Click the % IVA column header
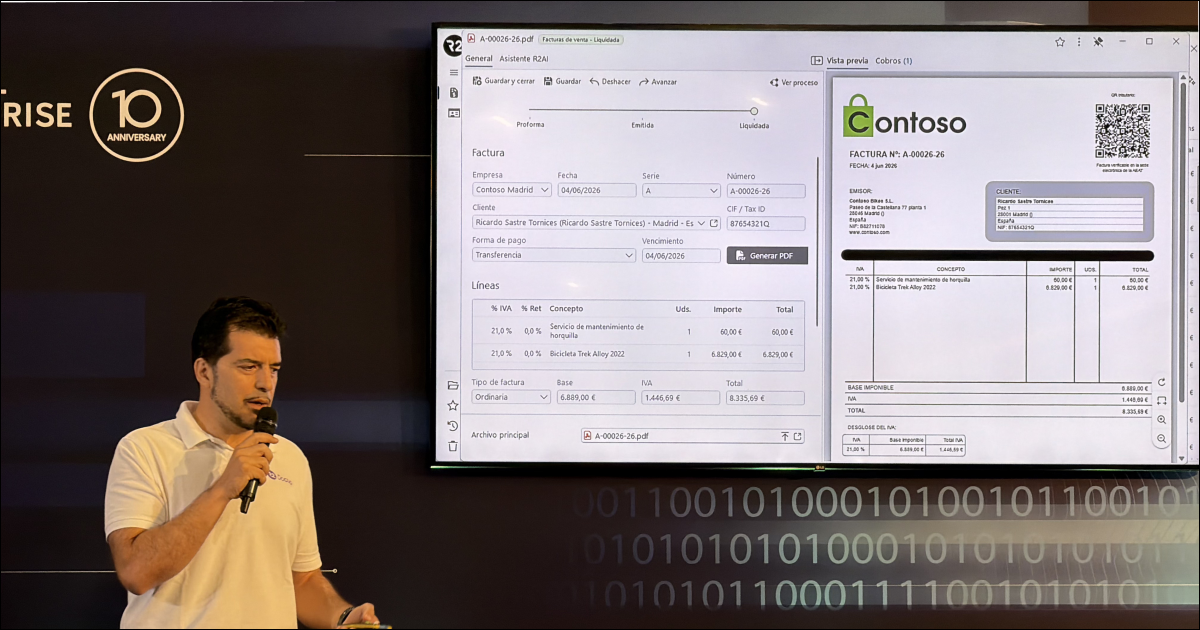This screenshot has width=1200, height=630. pos(501,309)
